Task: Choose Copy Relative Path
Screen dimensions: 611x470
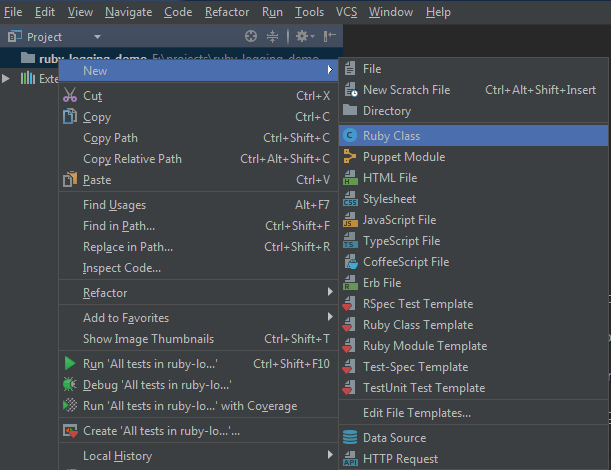Action: (x=132, y=159)
